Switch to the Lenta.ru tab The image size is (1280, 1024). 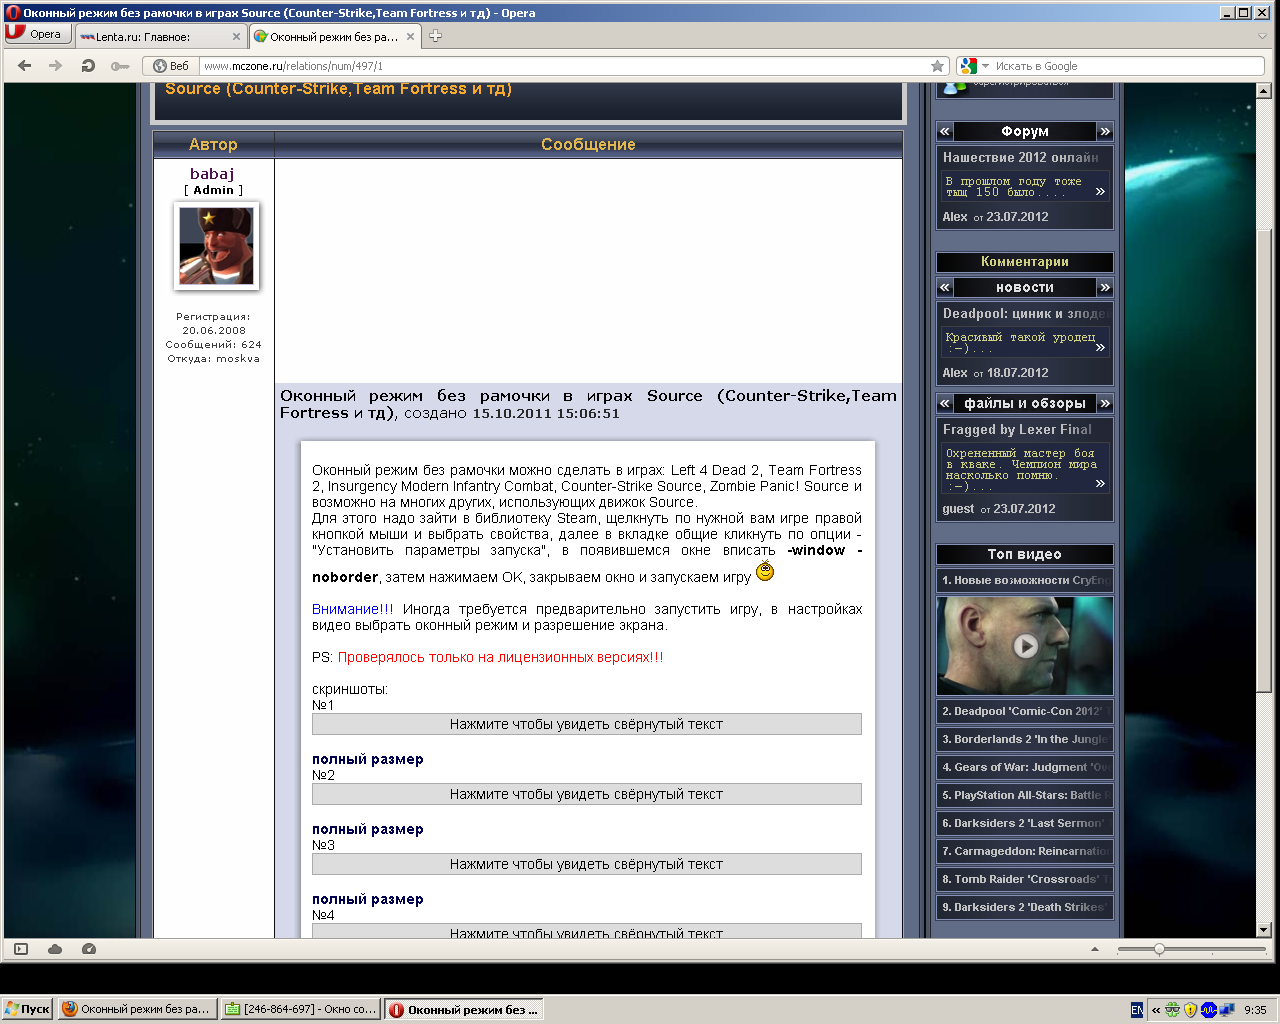point(160,36)
